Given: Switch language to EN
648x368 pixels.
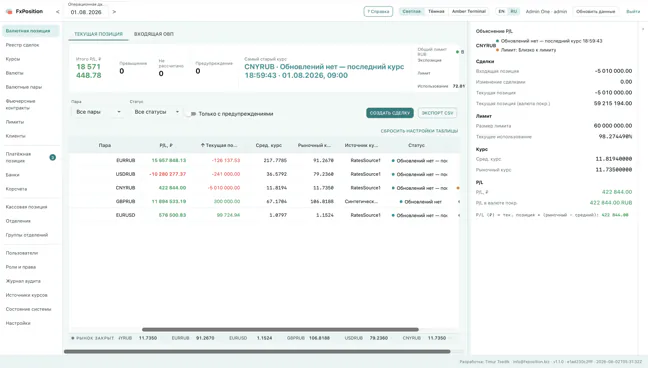Looking at the screenshot, I should [501, 12].
